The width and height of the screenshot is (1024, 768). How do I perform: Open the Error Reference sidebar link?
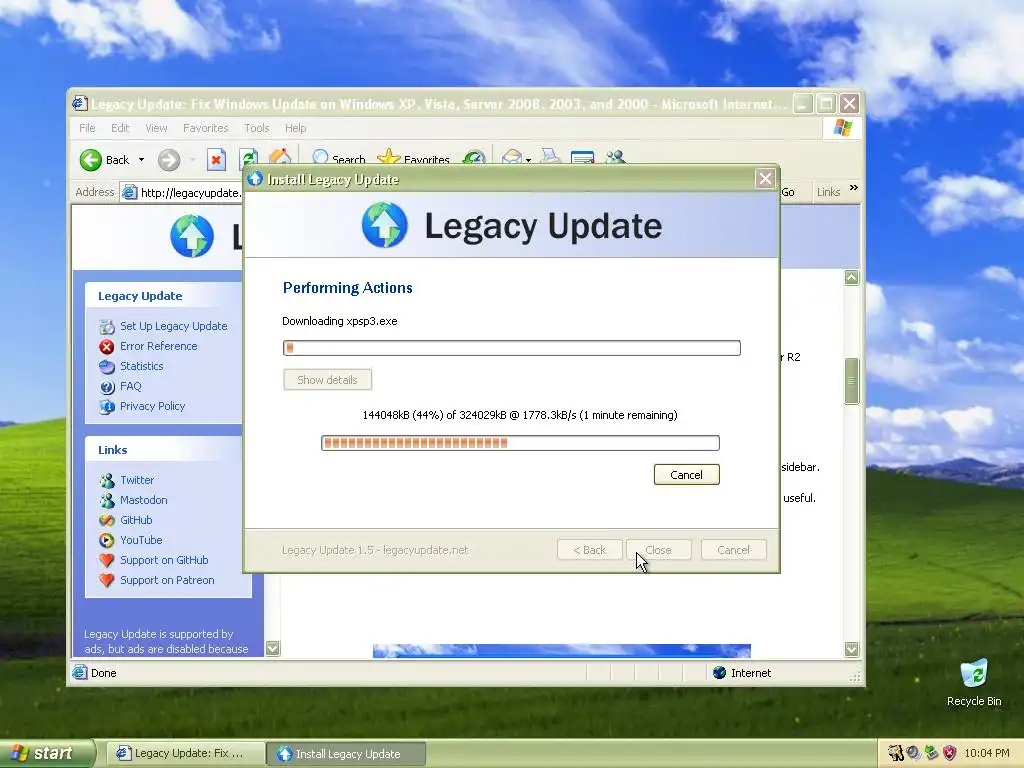tap(159, 346)
